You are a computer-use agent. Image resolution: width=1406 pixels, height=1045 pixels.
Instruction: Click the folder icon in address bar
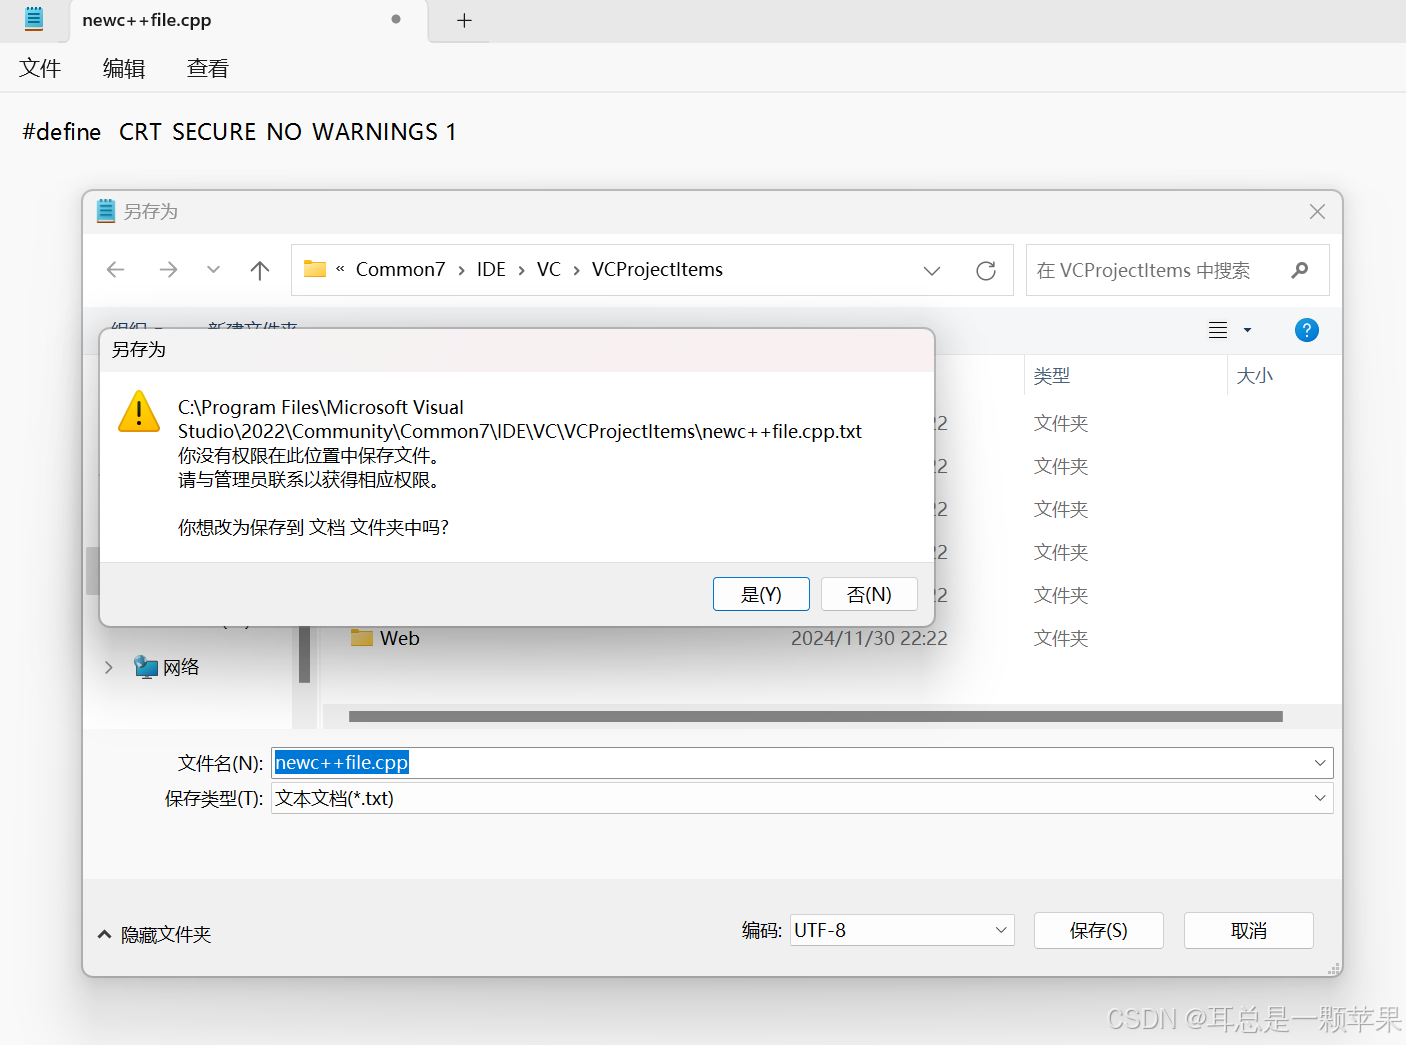(315, 269)
